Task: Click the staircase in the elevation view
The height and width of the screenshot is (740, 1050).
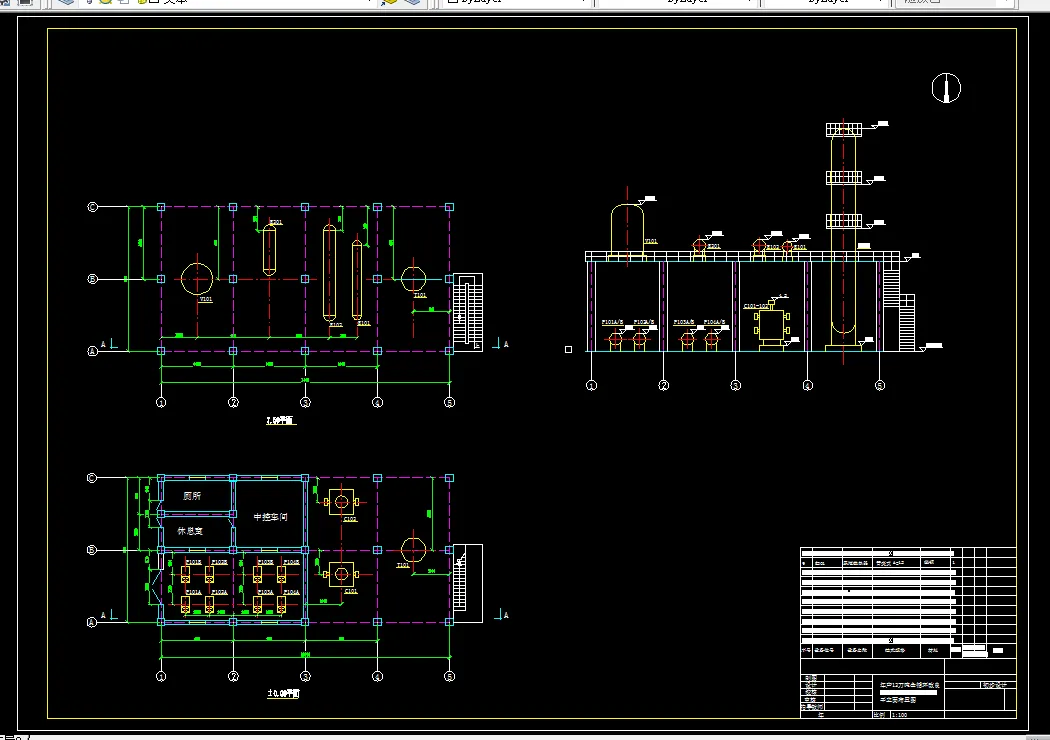Action: [x=898, y=305]
